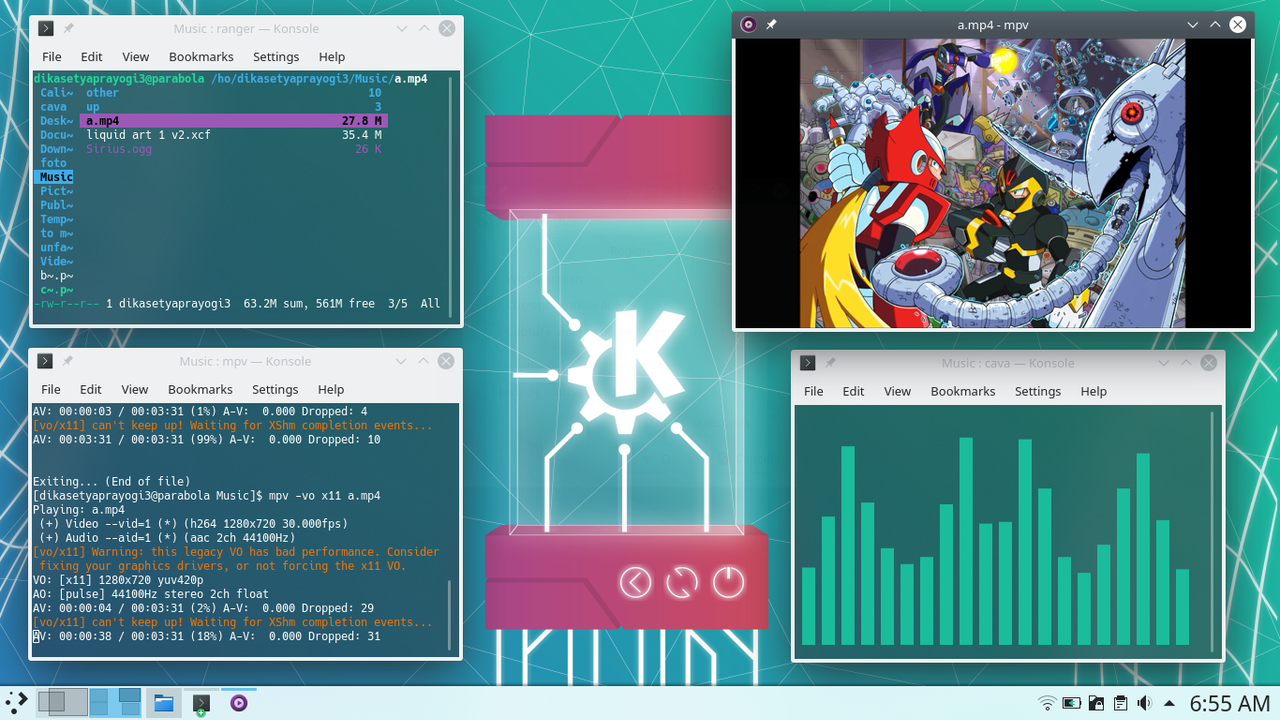The height and width of the screenshot is (720, 1280).
Task: Open File menu in mpv Konsole
Action: click(51, 389)
